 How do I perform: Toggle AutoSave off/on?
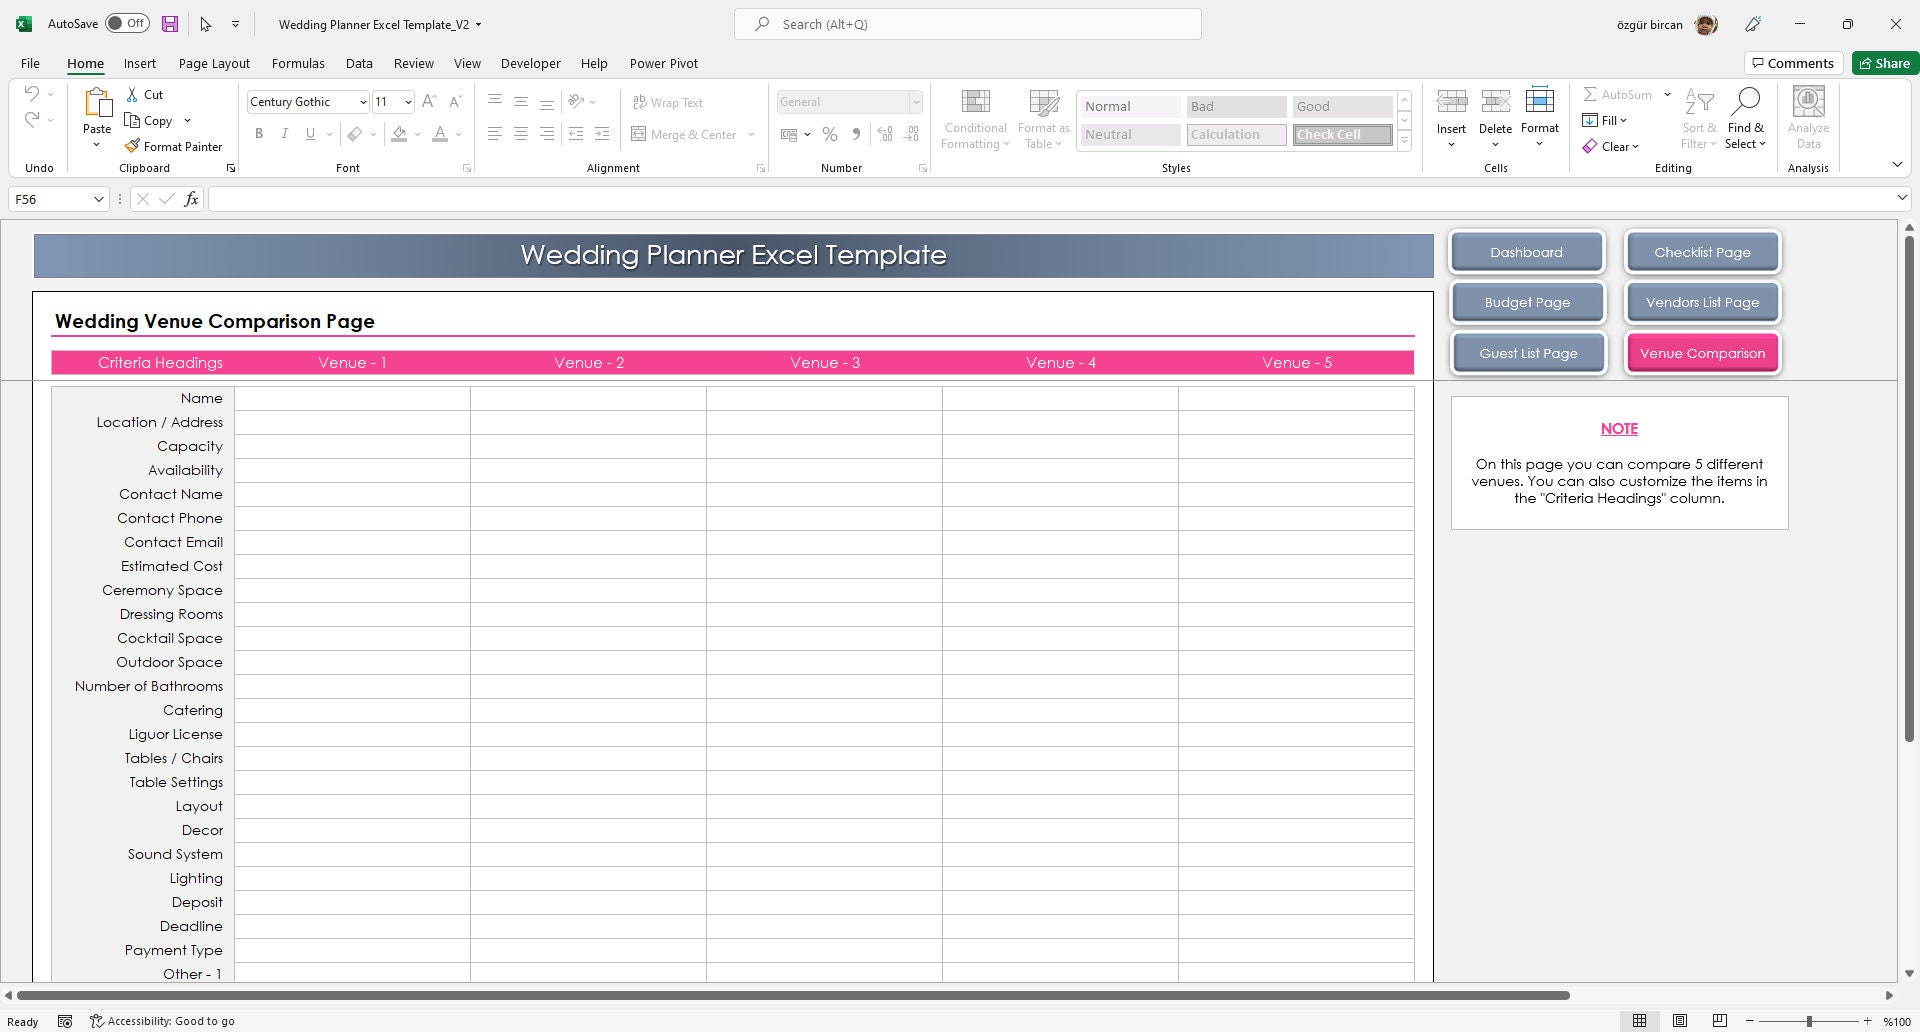click(127, 22)
